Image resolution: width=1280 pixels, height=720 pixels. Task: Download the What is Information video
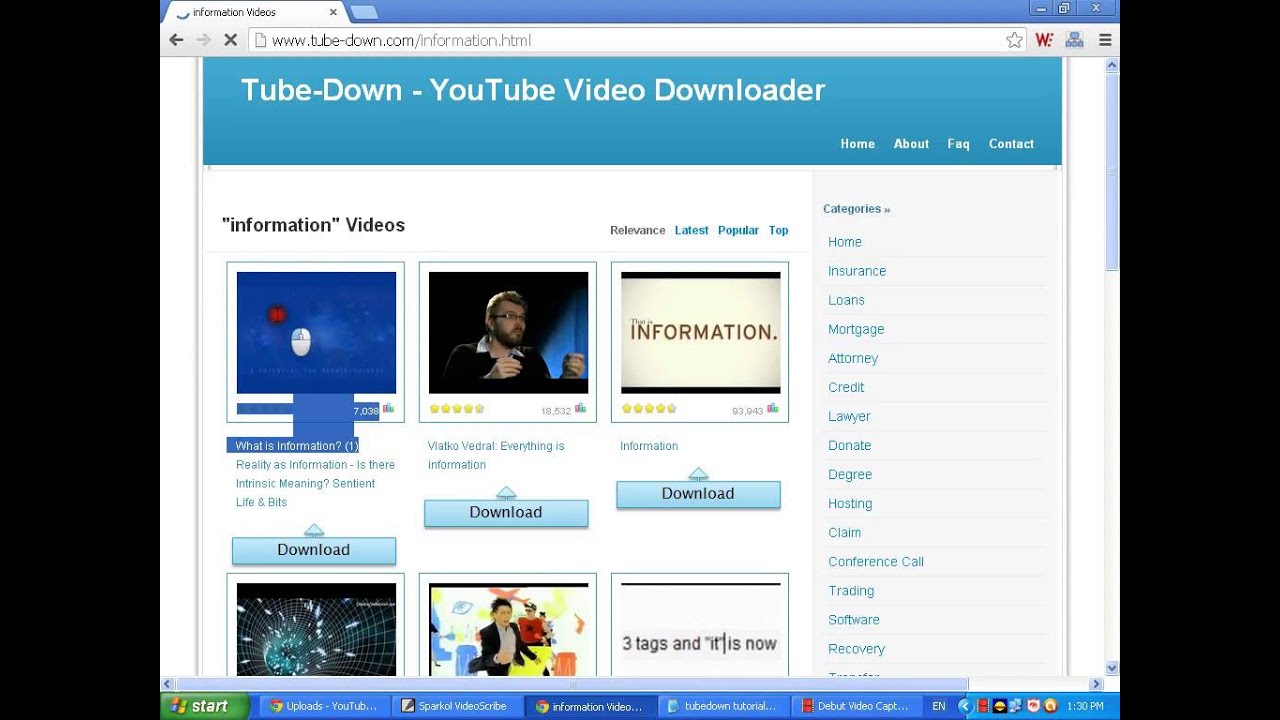314,550
